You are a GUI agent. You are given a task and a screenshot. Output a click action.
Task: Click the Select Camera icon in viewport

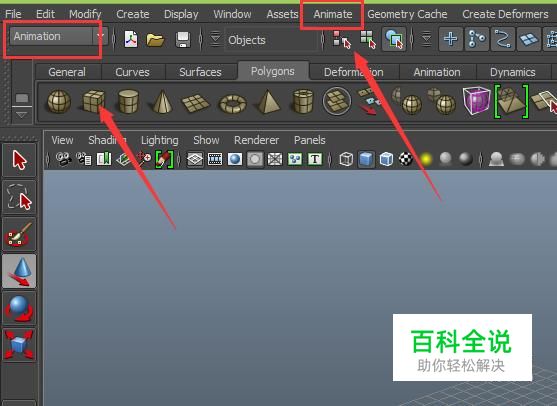pos(64,159)
